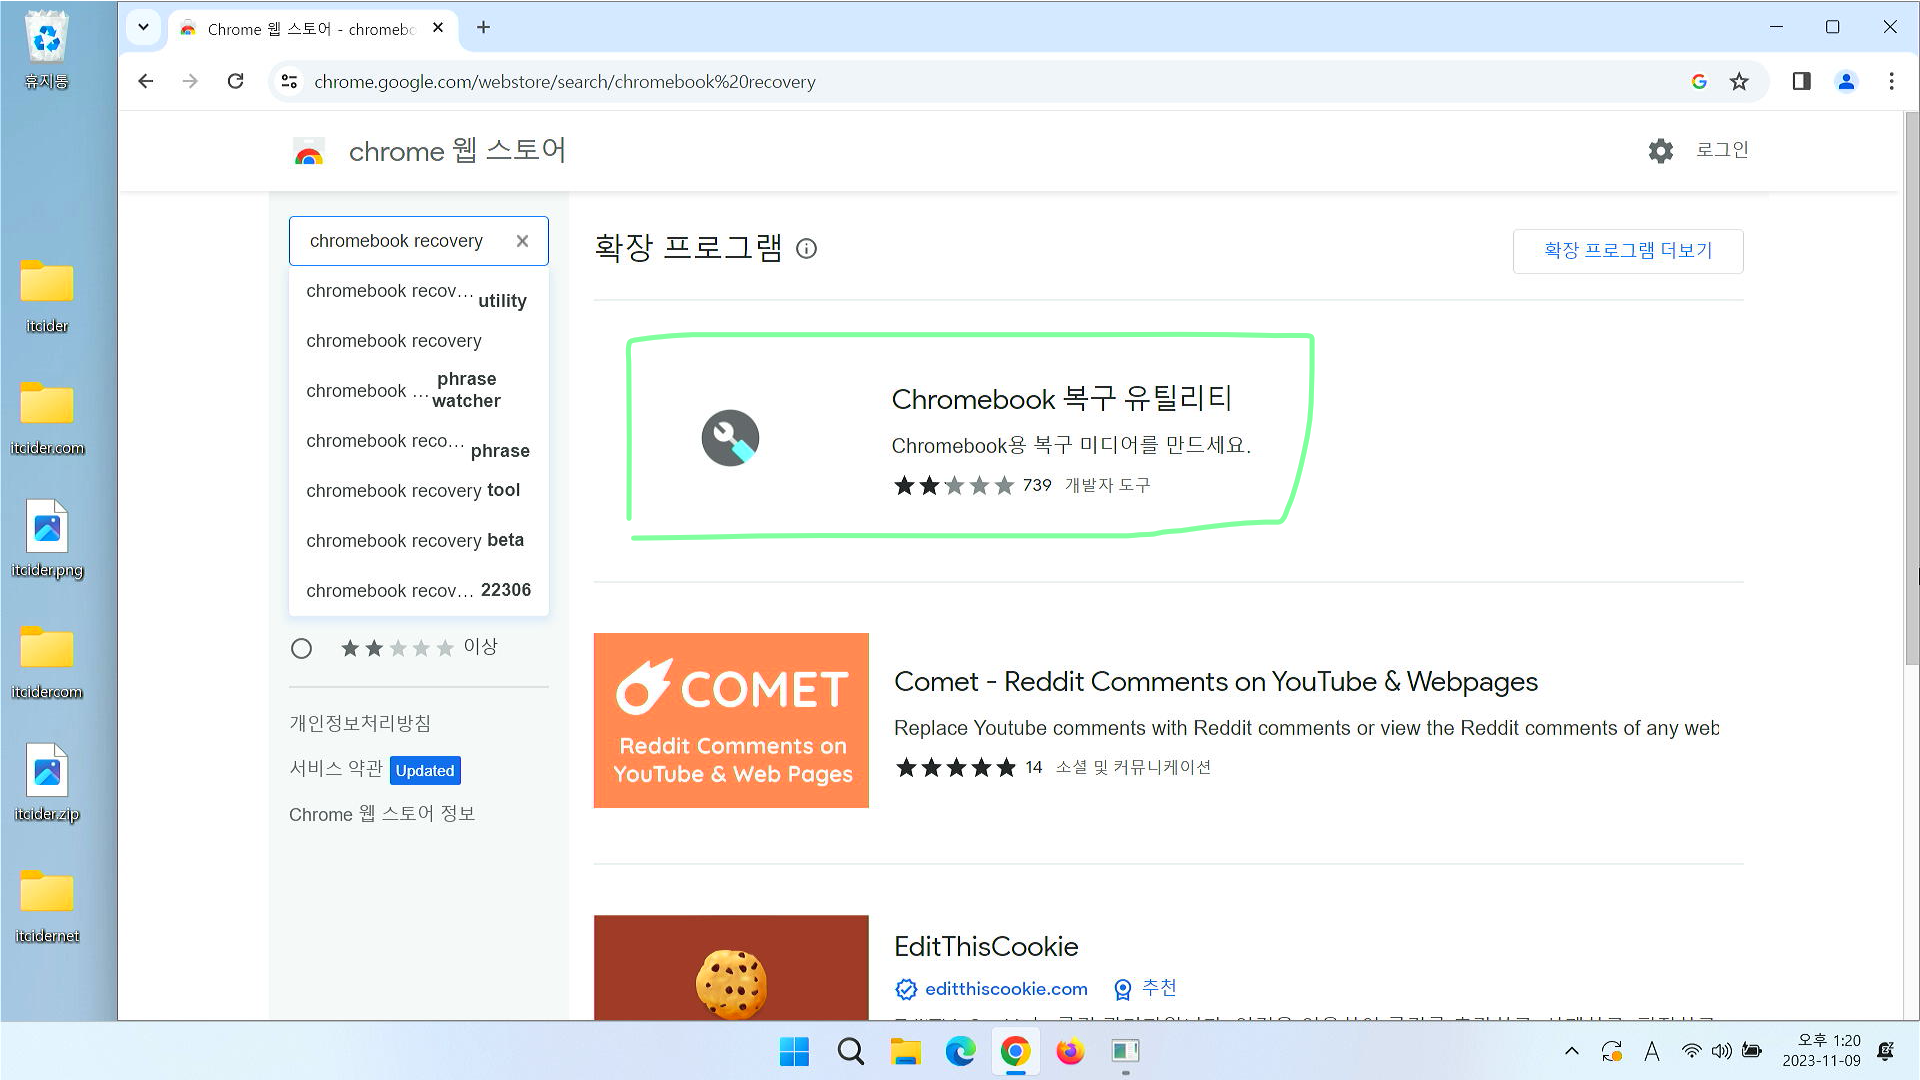Open the COMET extension thumbnail
Image resolution: width=1920 pixels, height=1080 pixels.
(x=731, y=720)
